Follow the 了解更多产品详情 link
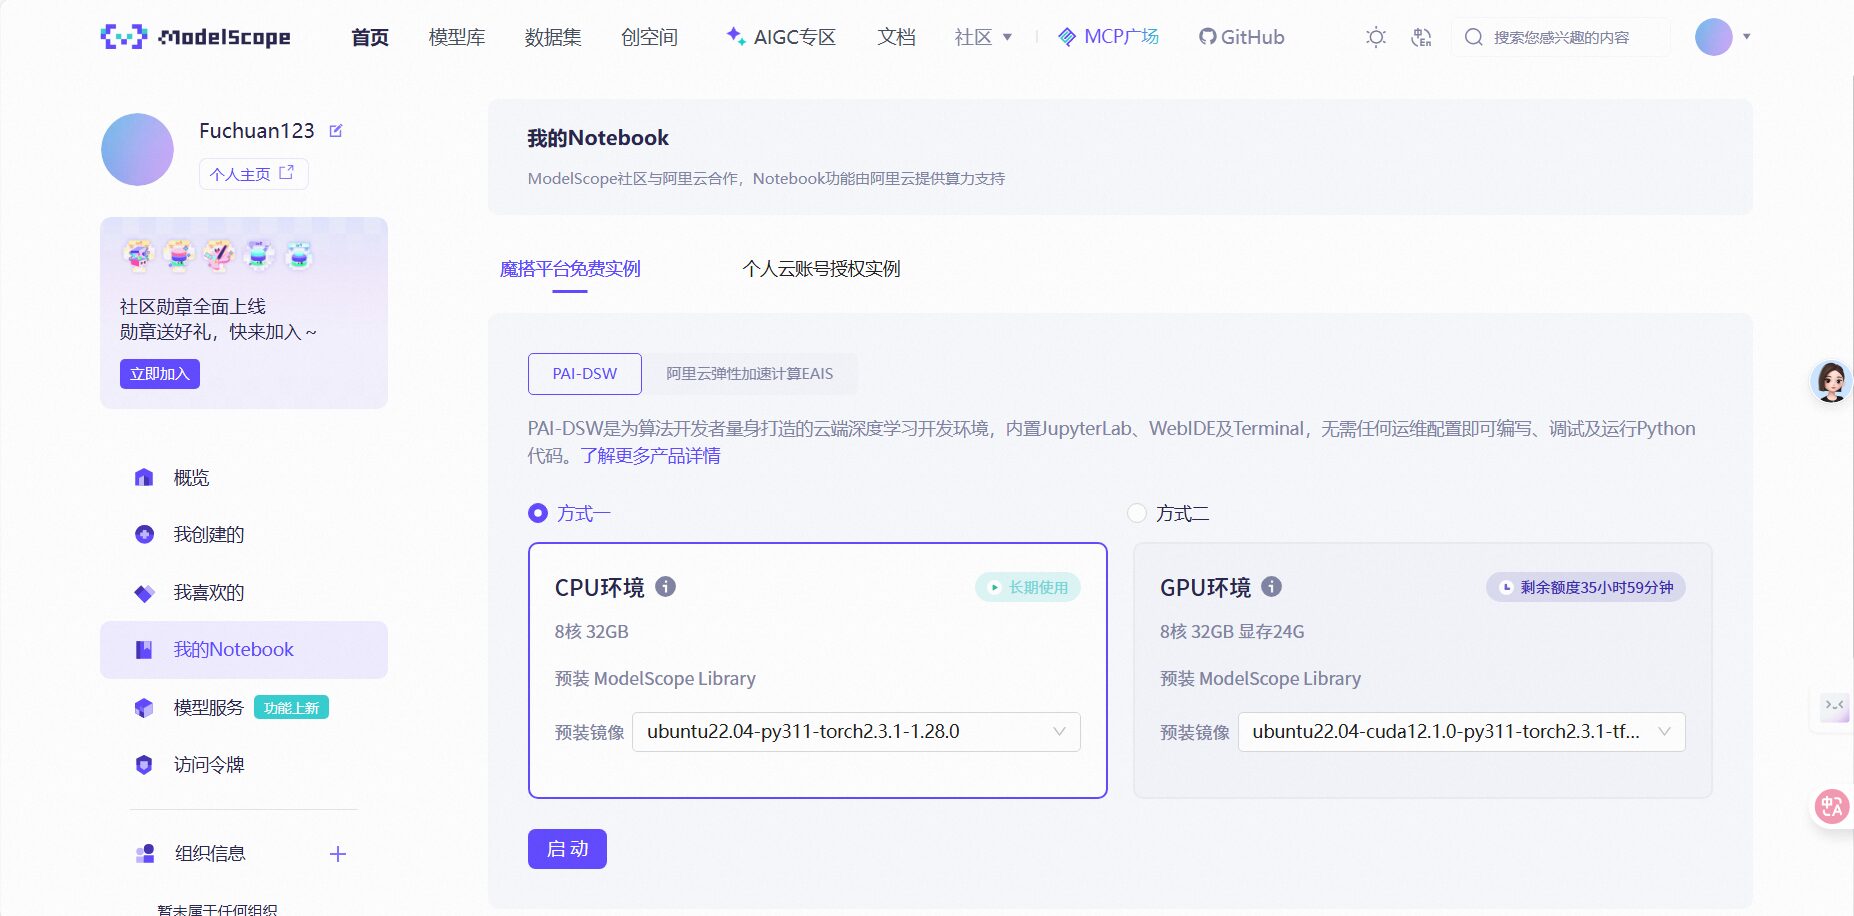Screen dimensions: 1854x916 click(650, 456)
